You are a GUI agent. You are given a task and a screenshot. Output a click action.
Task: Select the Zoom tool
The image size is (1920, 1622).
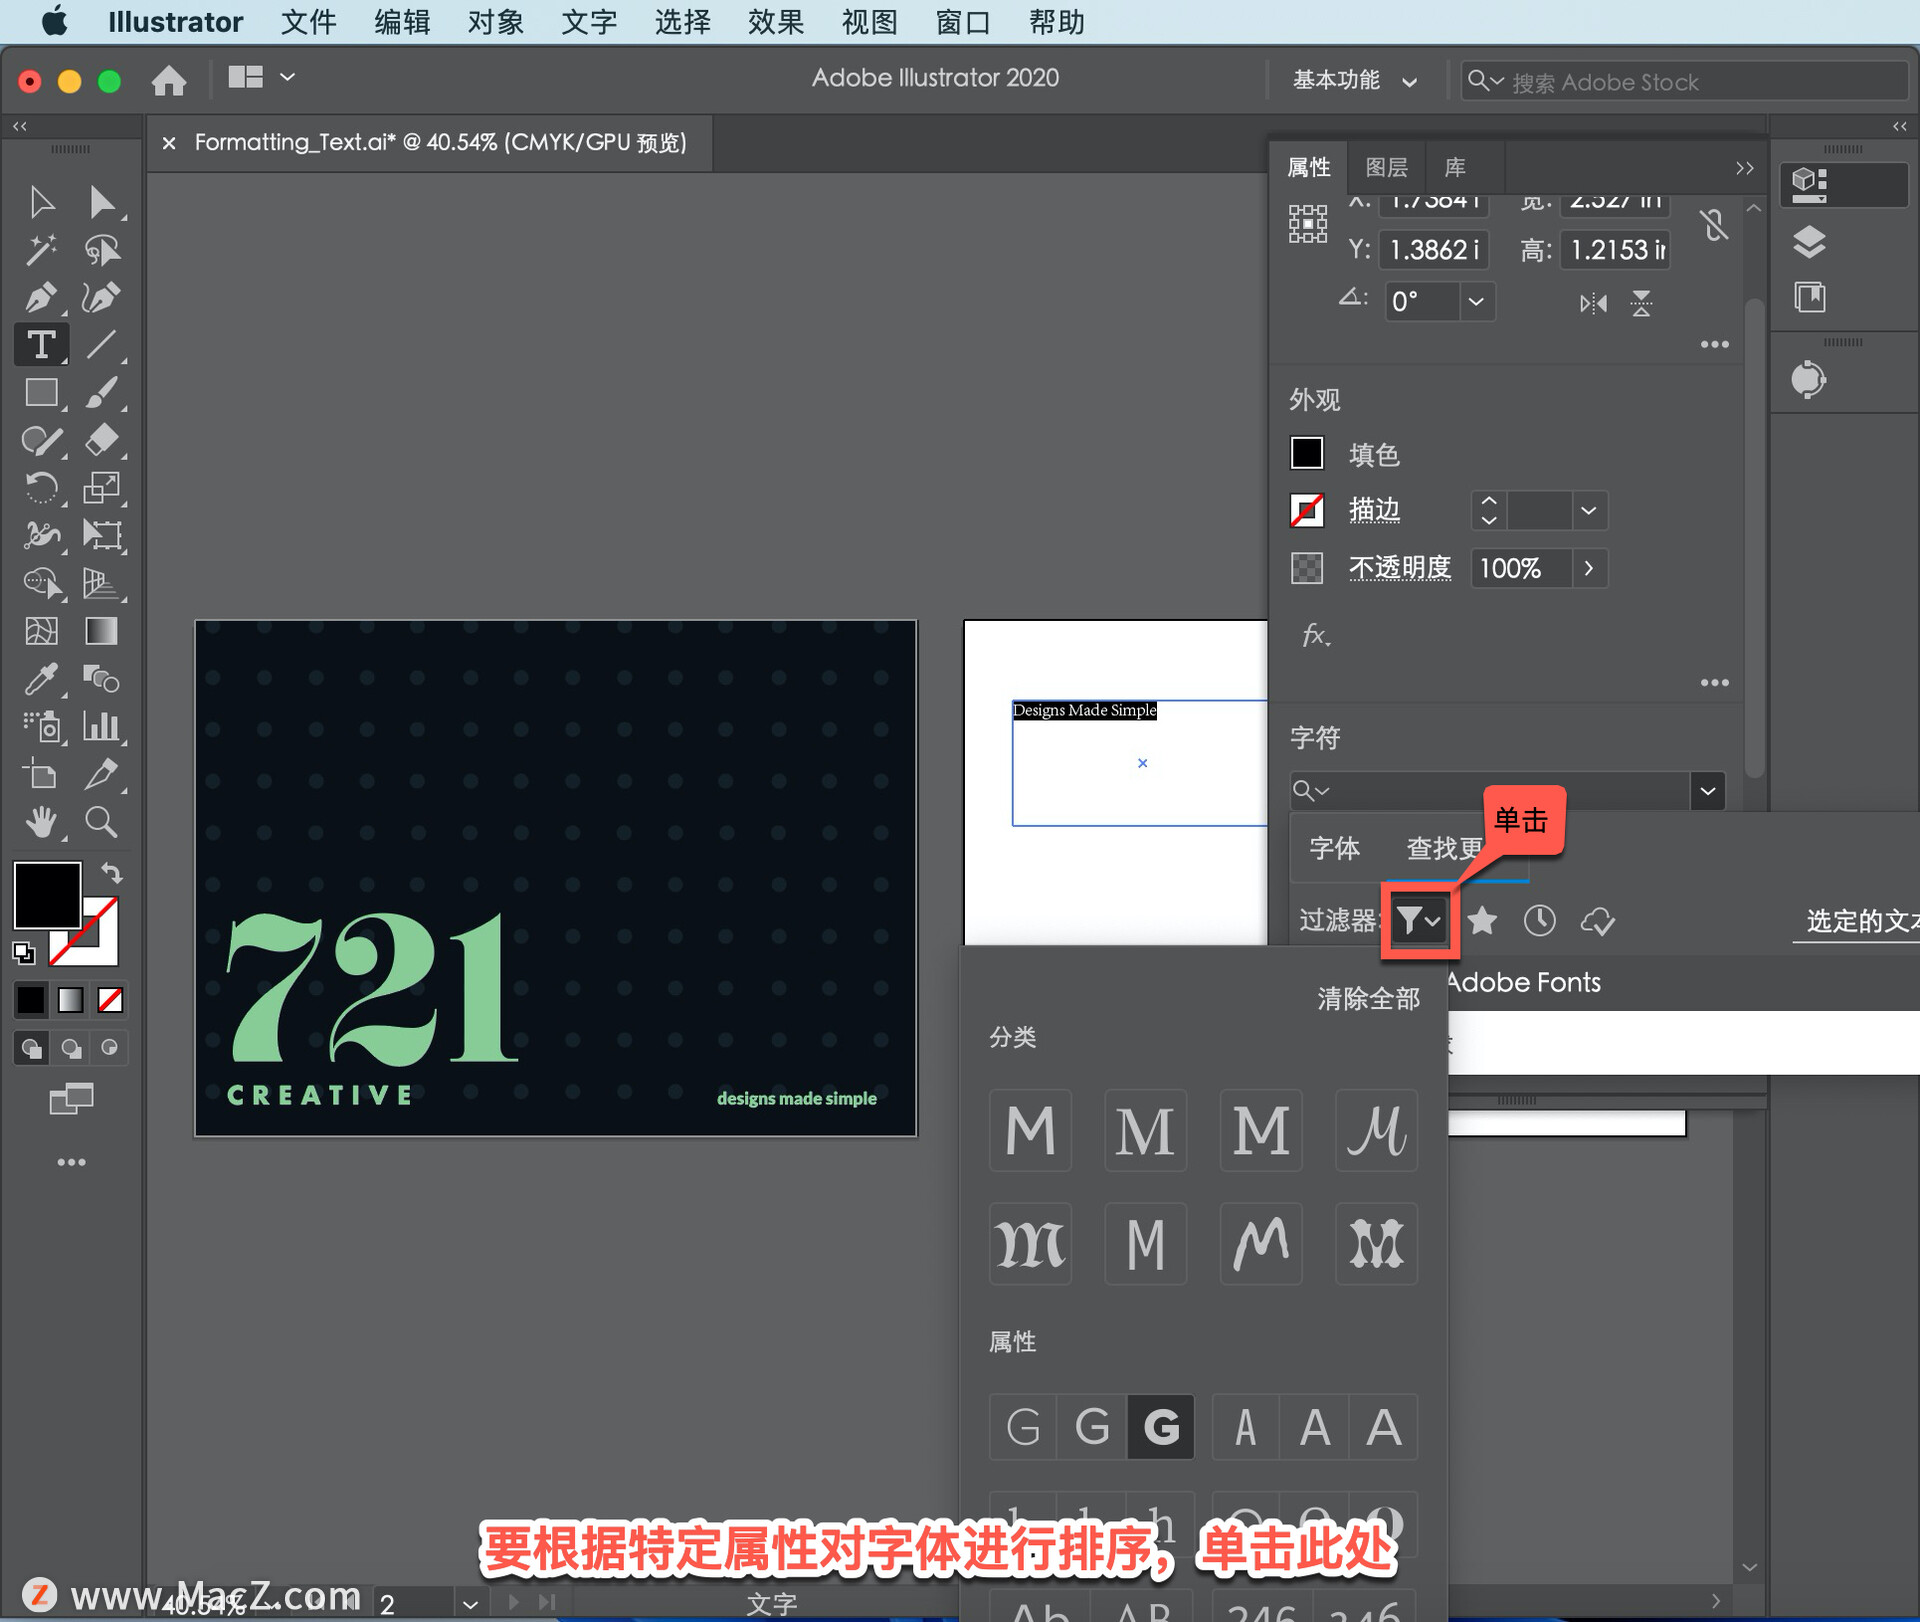(x=101, y=822)
